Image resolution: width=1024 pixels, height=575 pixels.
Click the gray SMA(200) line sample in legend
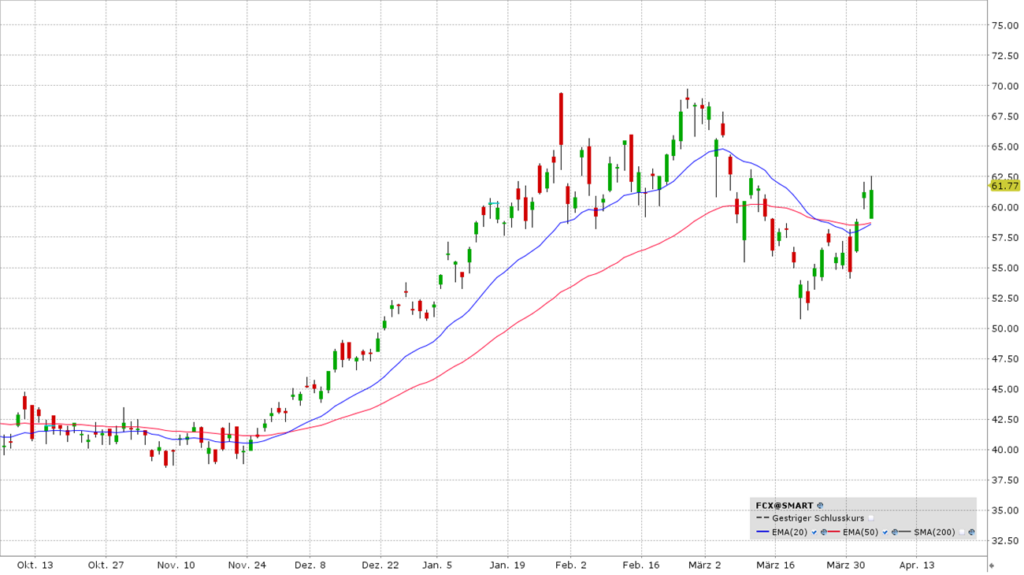point(904,532)
